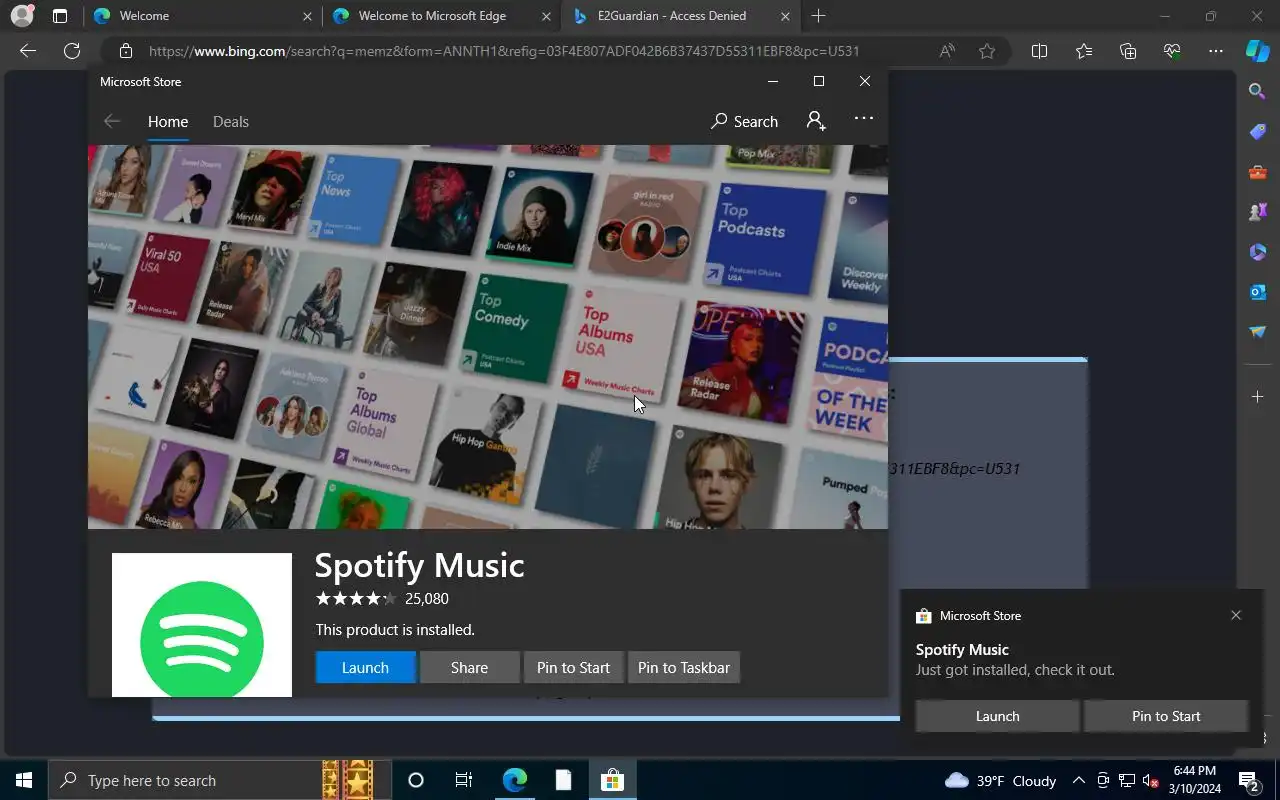This screenshot has width=1280, height=800.
Task: Click Pin to Taskbar button
Action: pyautogui.click(x=684, y=667)
